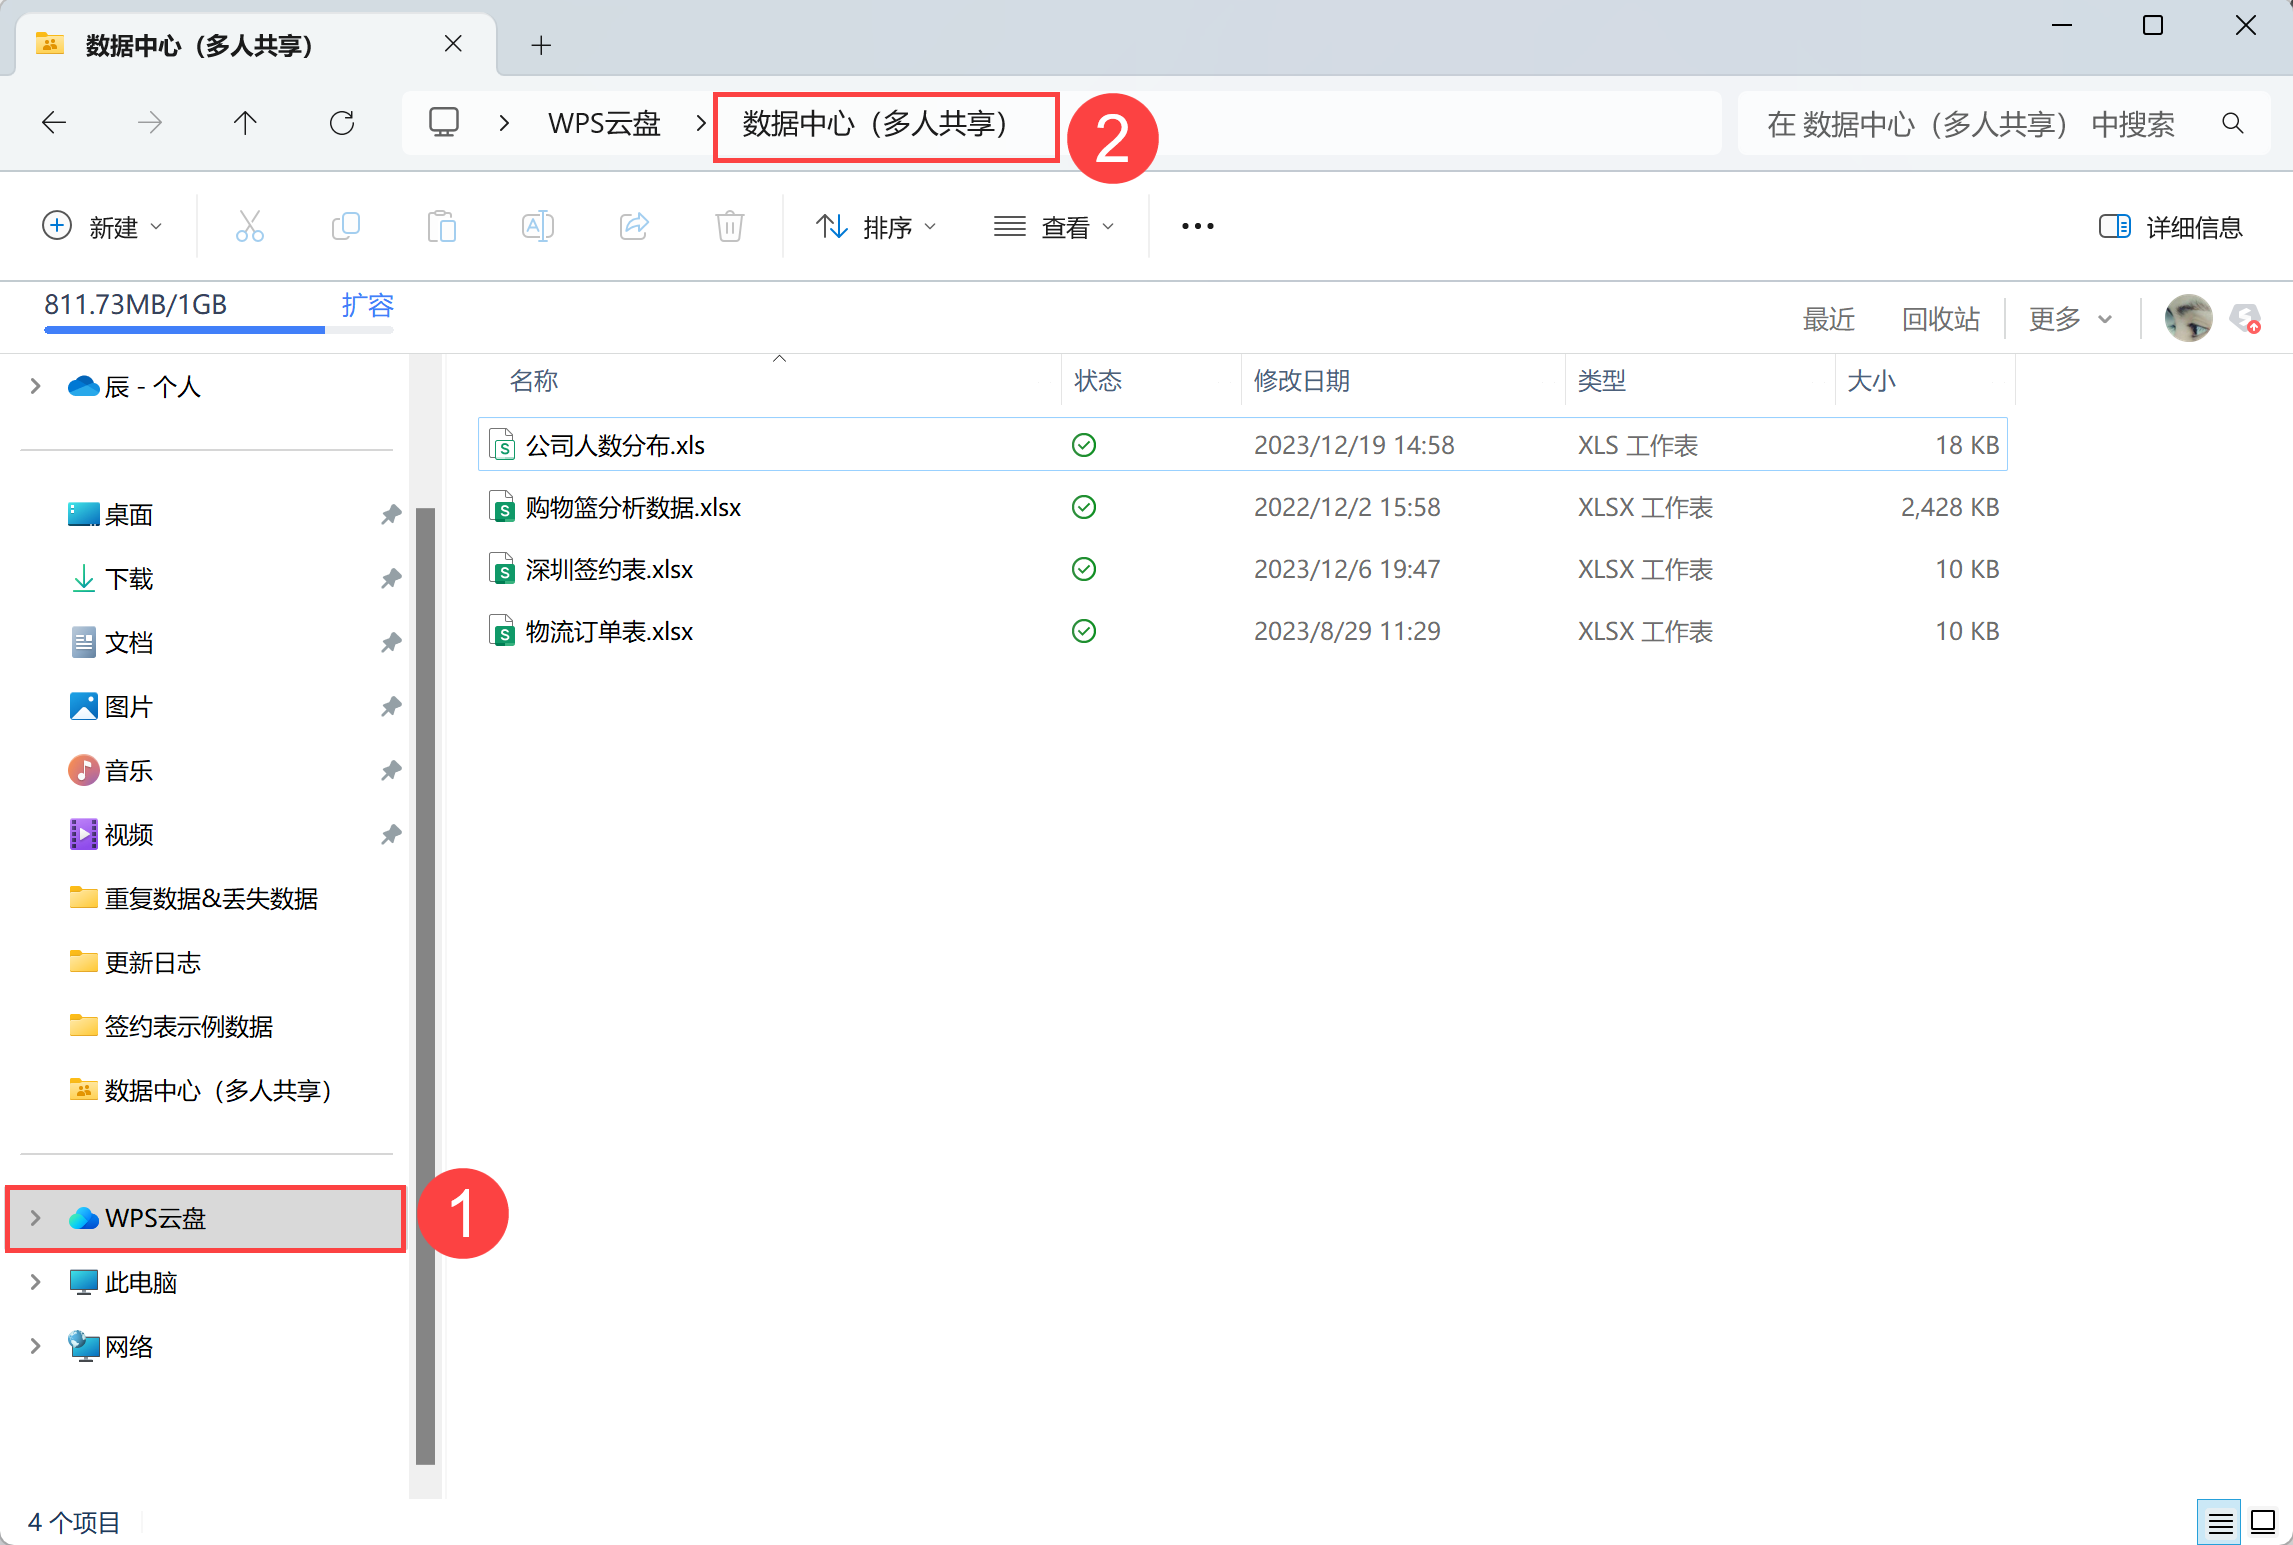Open the 更多 dropdown menu
The width and height of the screenshot is (2293, 1545).
(2069, 319)
